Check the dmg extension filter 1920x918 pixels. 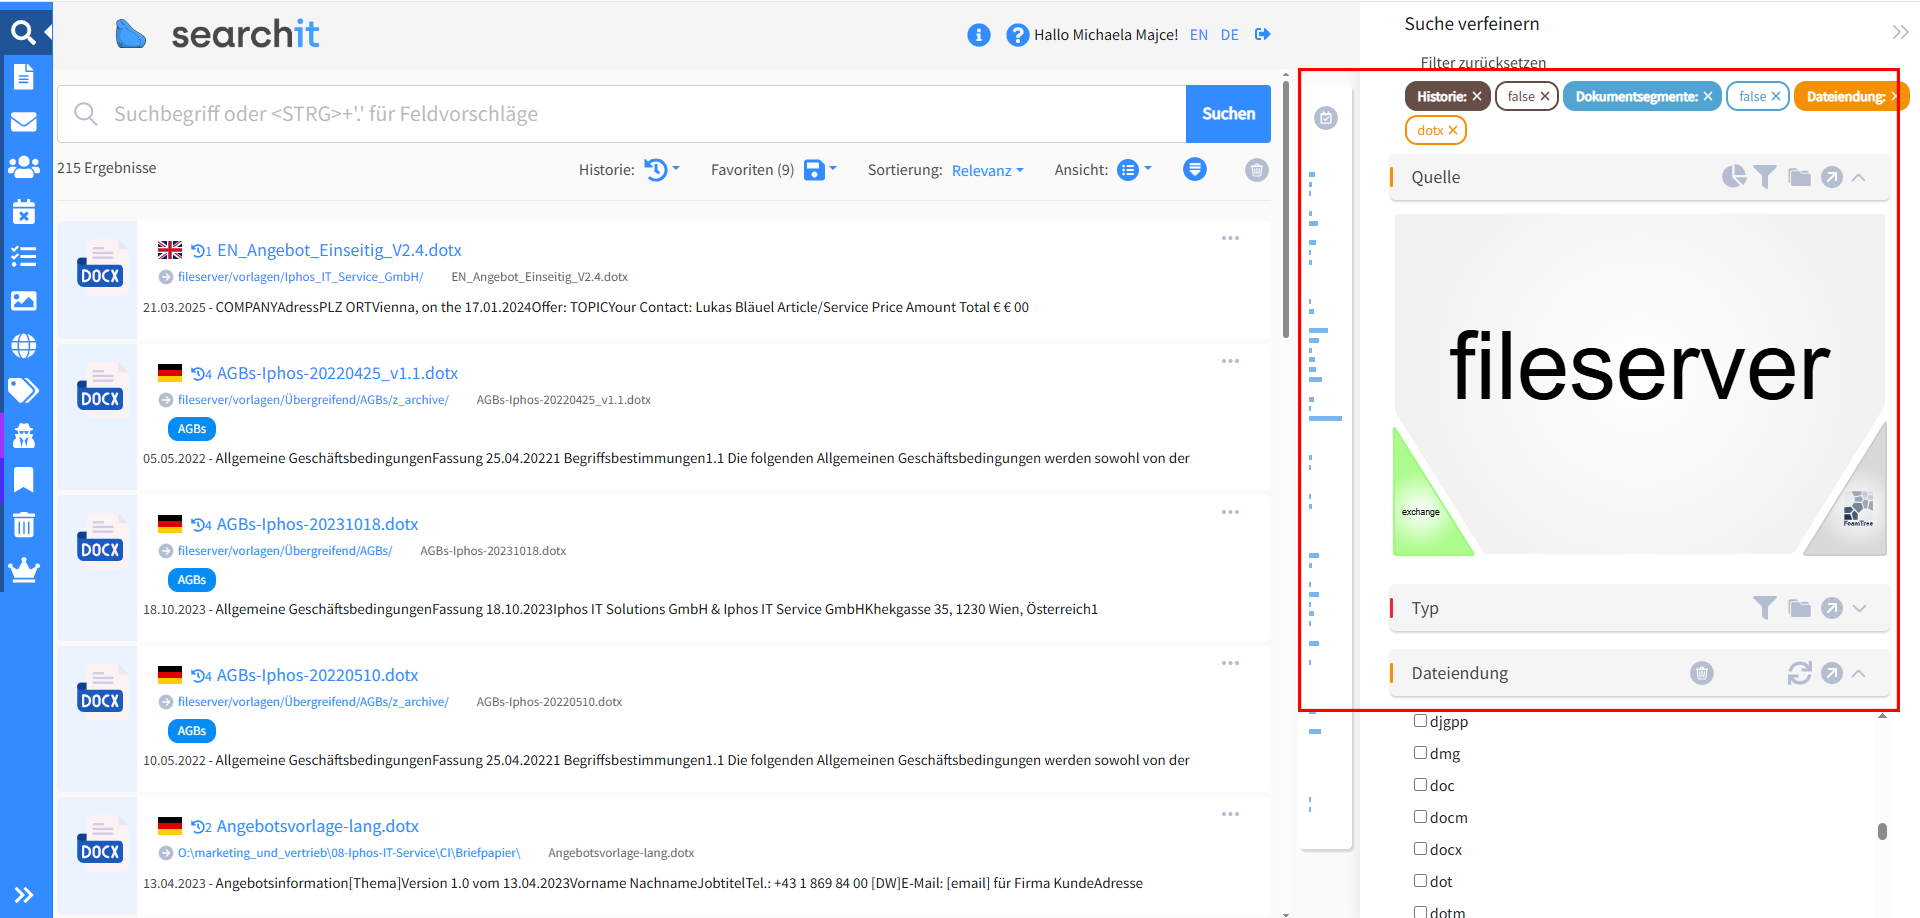1420,752
